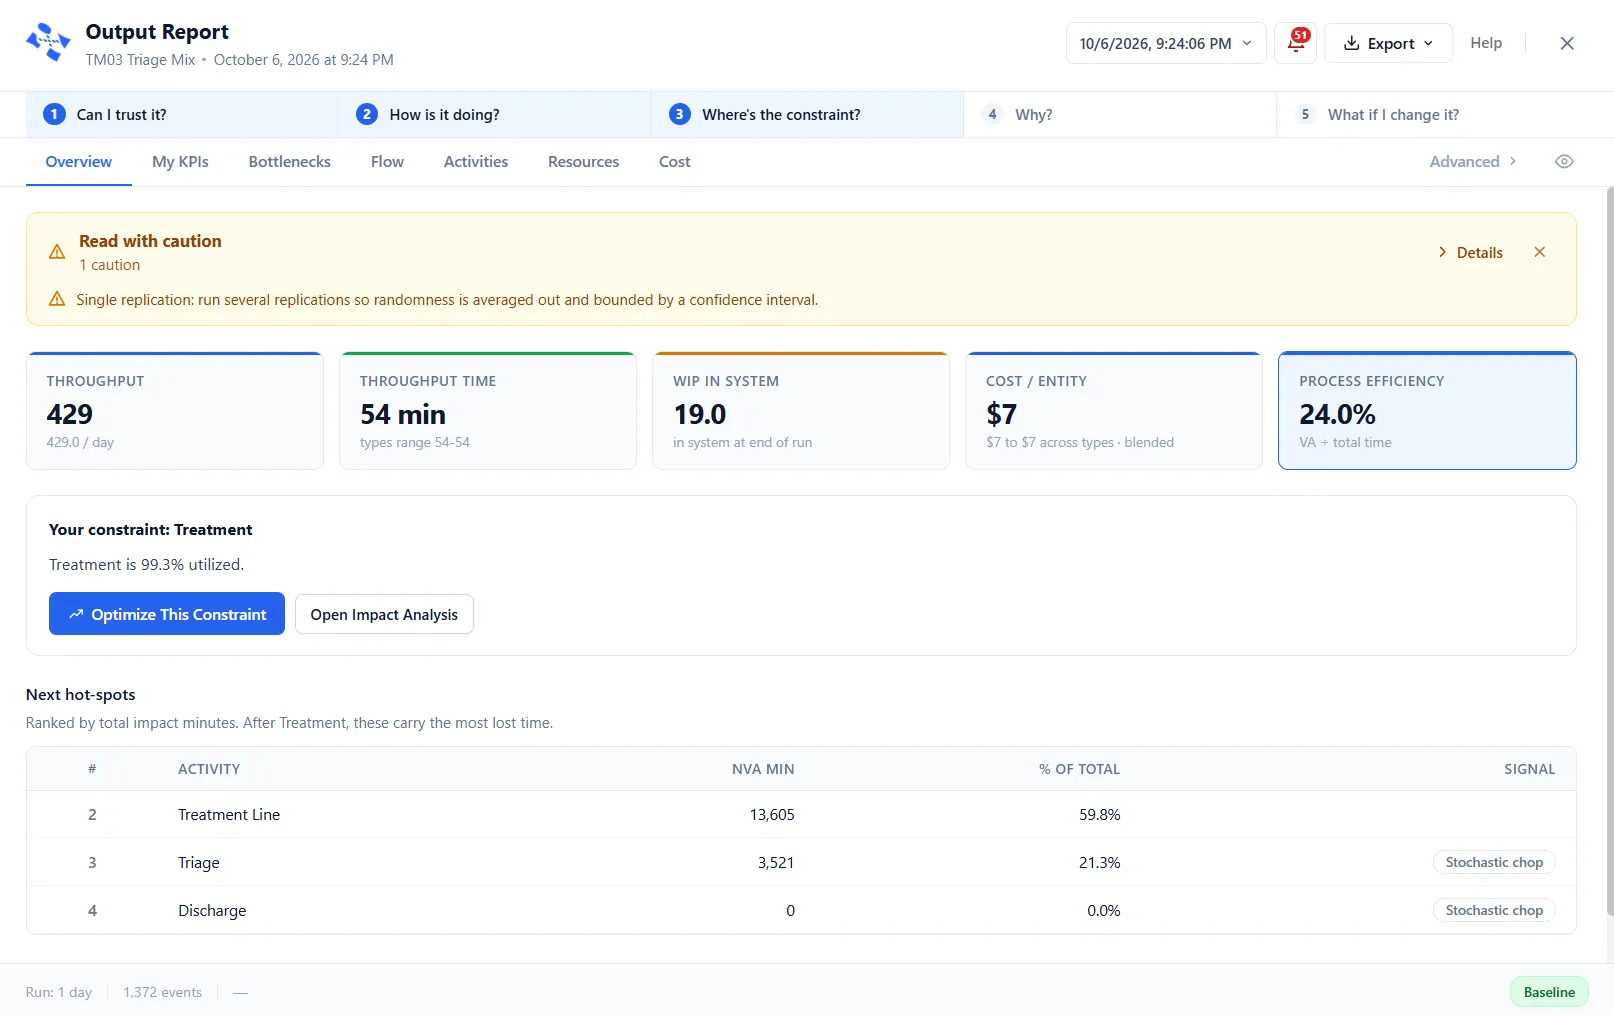The width and height of the screenshot is (1614, 1015).
Task: Select the Cost / Entity card
Action: (1114, 410)
